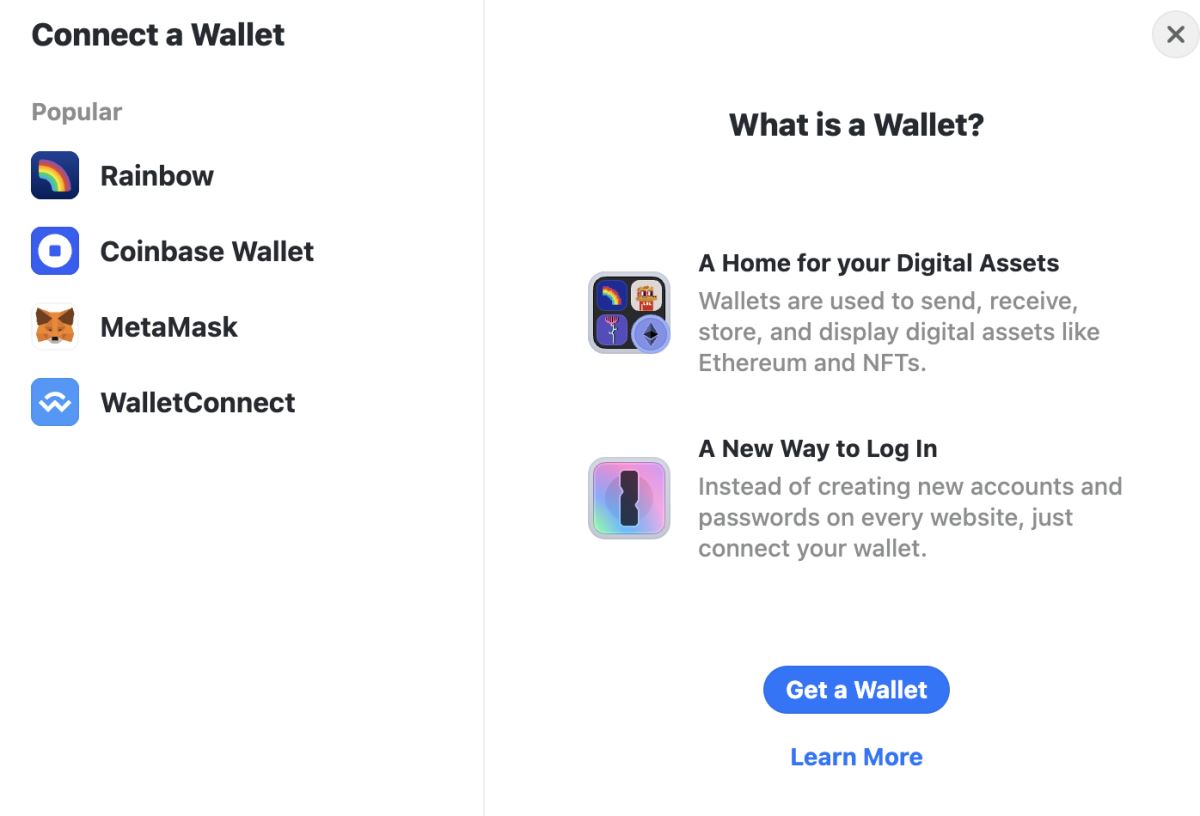Pick the MetaMask text label
Image resolution: width=1200 pixels, height=816 pixels.
pyautogui.click(x=169, y=327)
